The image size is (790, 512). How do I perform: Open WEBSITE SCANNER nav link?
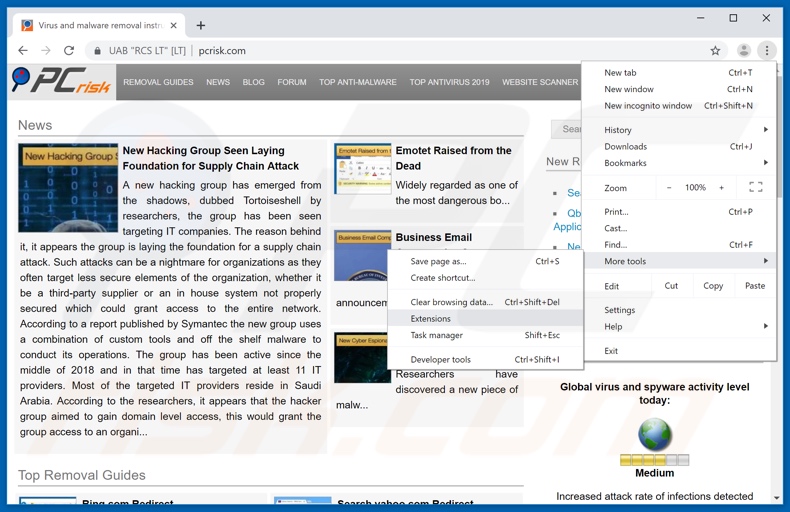tap(540, 82)
